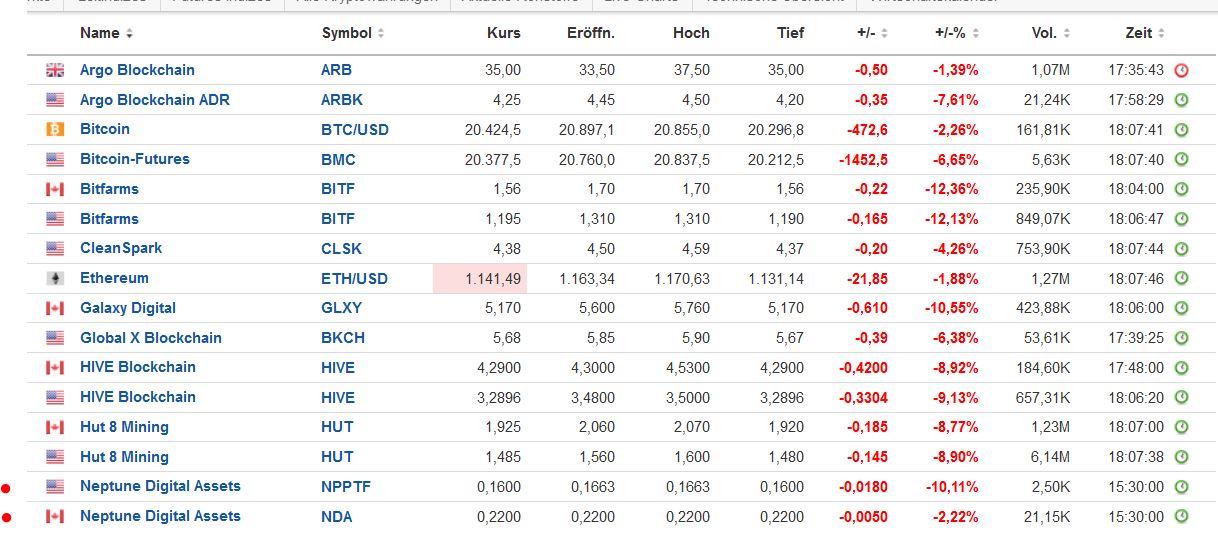The image size is (1218, 535).
Task: Click the Canadian flag next to Galaxy Digital
Action: (x=54, y=308)
